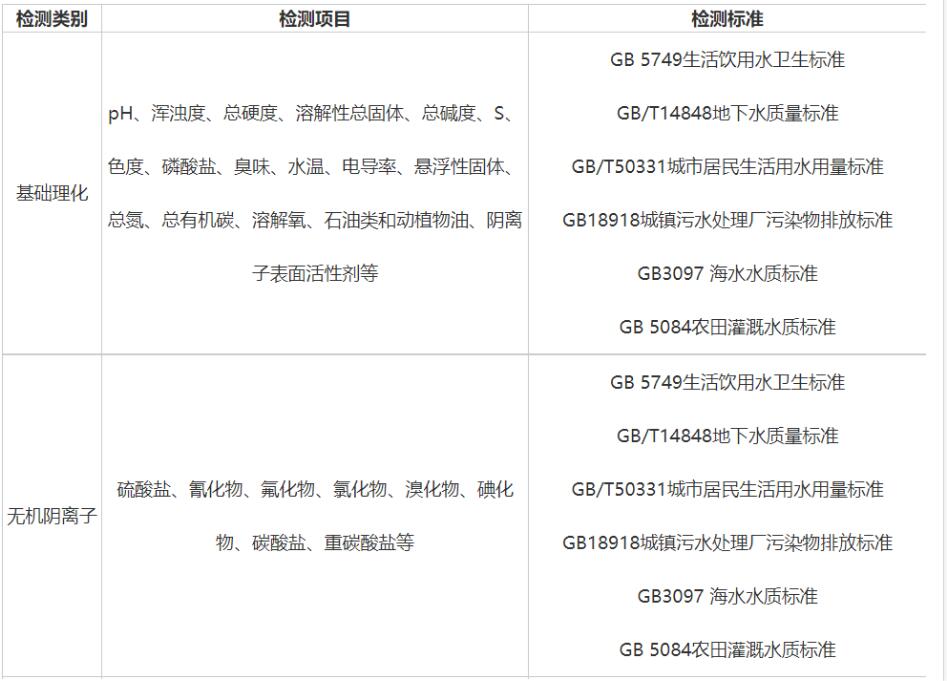The image size is (947, 681).
Task: Click the 检测项目 column header
Action: pyautogui.click(x=314, y=19)
